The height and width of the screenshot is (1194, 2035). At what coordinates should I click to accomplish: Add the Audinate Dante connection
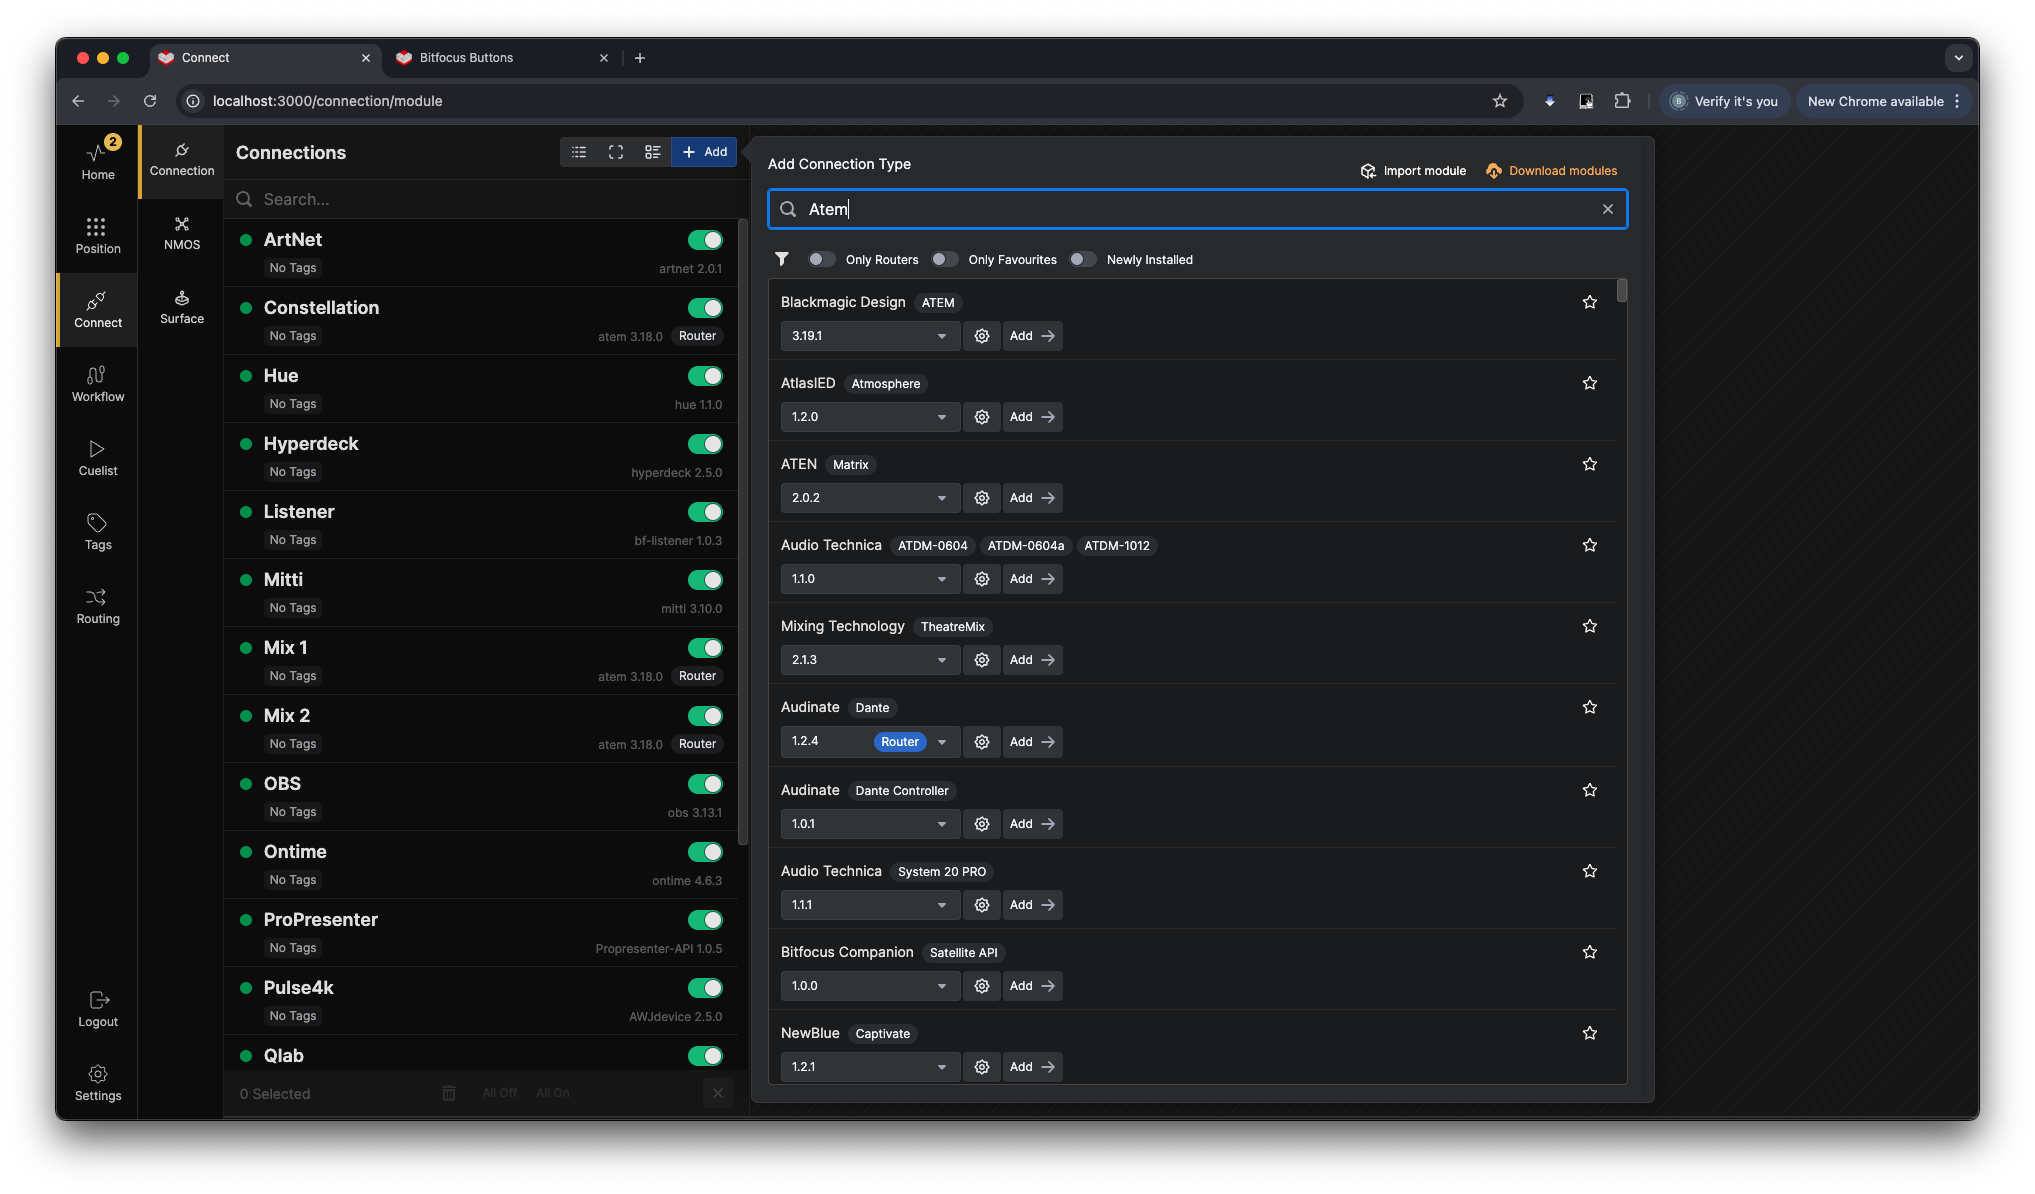coord(1032,742)
